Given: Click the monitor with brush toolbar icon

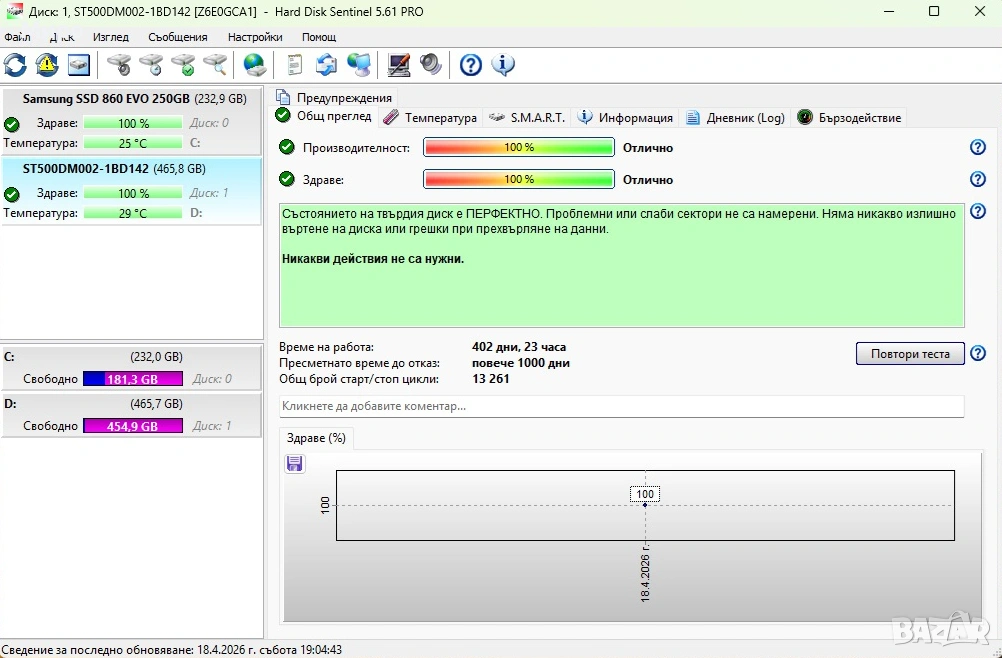Looking at the screenshot, I should point(399,65).
